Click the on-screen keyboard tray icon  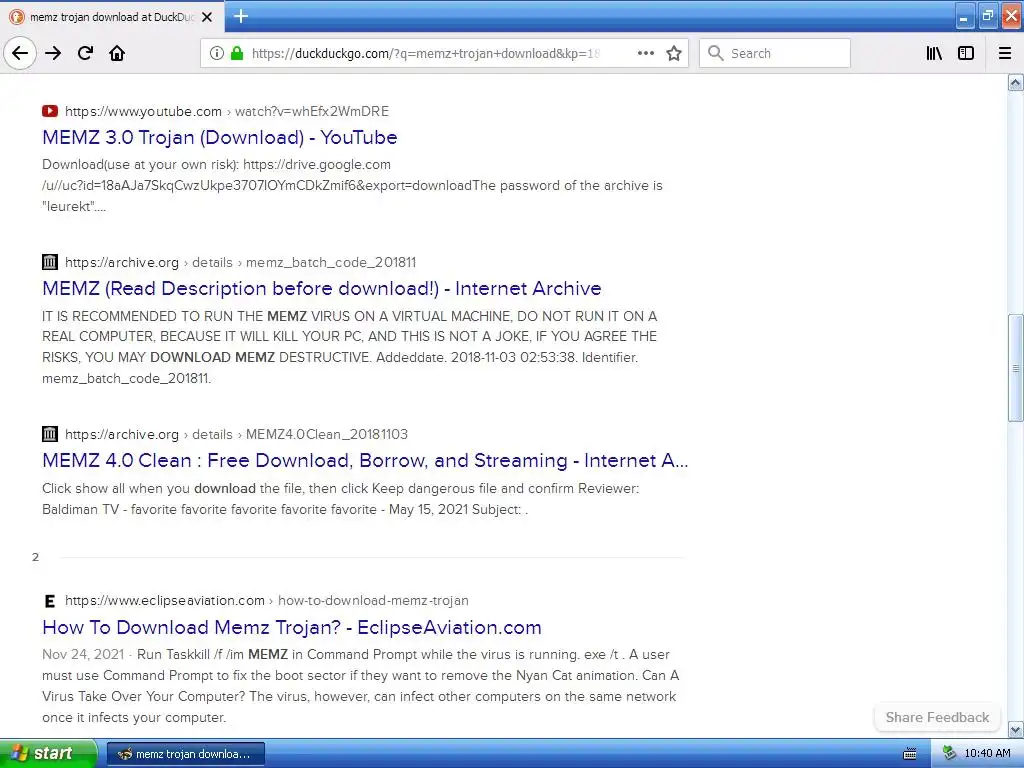tap(909, 754)
